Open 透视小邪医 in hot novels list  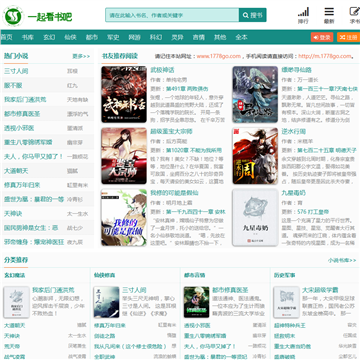[19, 128]
